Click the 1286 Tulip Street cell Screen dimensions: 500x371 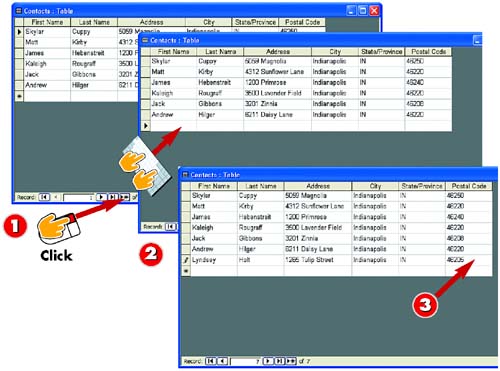[x=318, y=260]
